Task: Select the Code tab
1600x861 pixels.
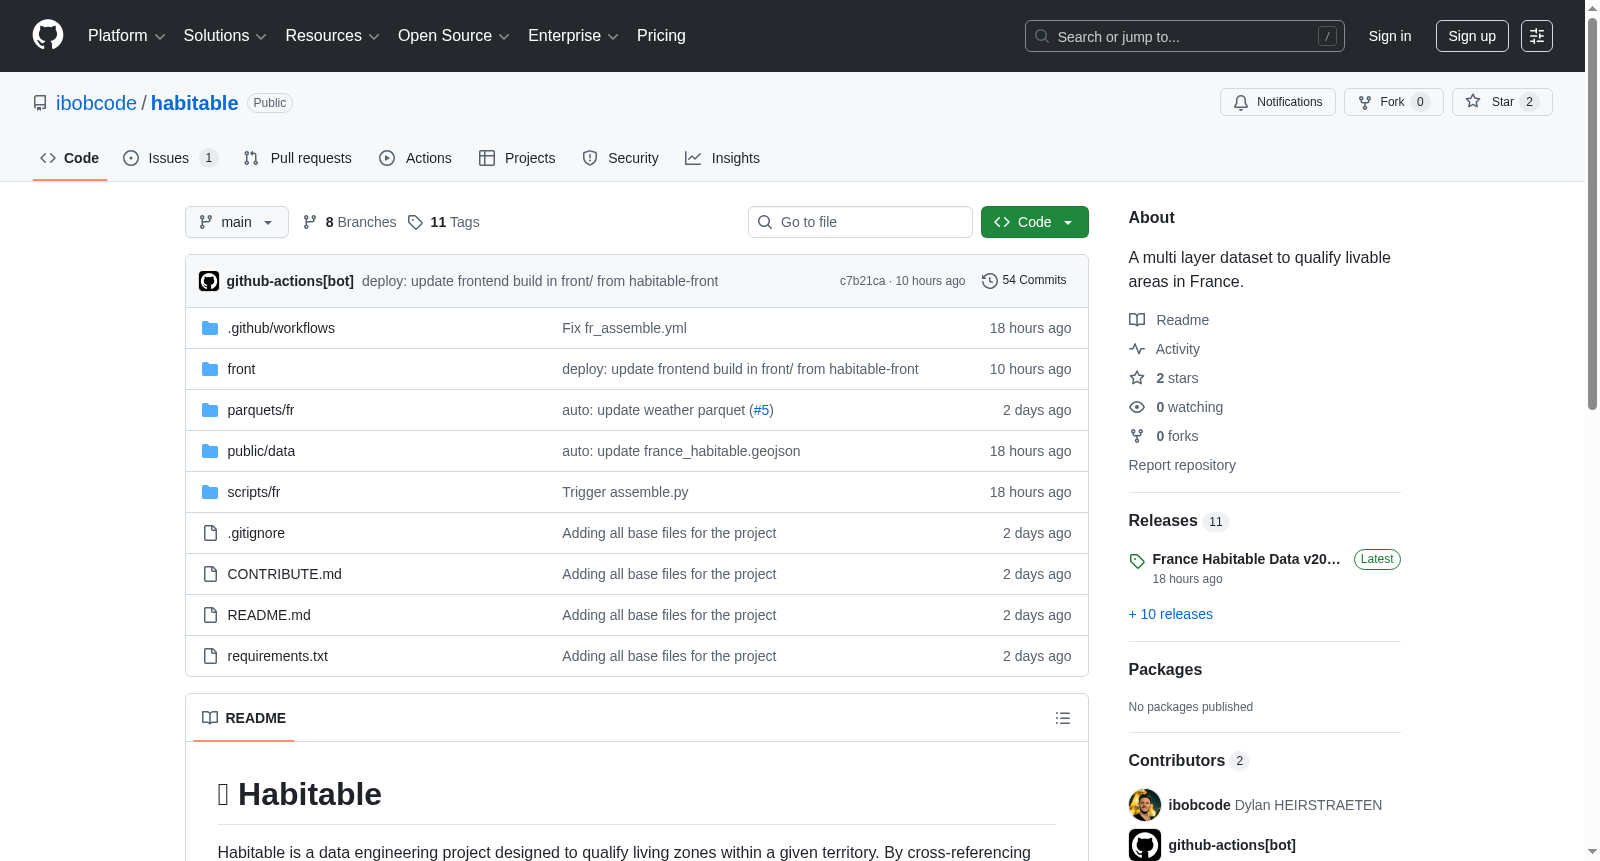Action: point(70,158)
